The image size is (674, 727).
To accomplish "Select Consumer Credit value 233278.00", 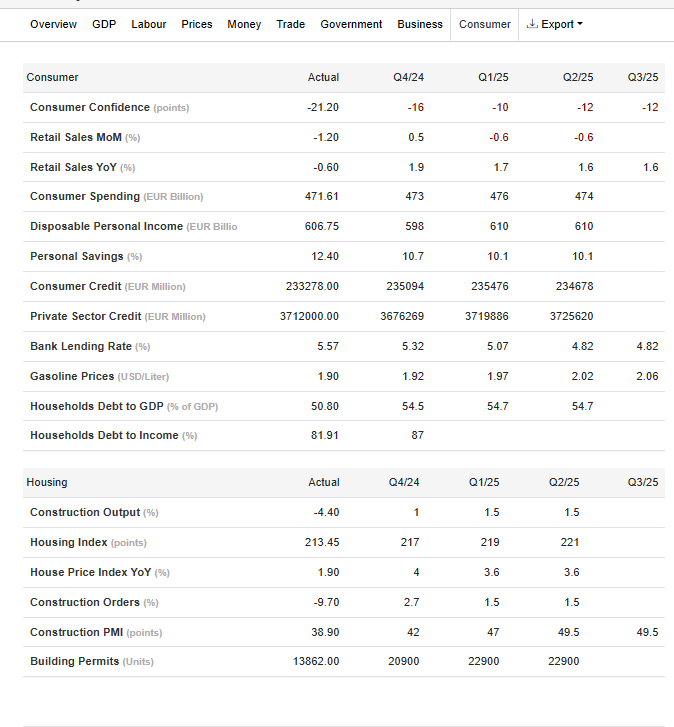I will point(312,286).
